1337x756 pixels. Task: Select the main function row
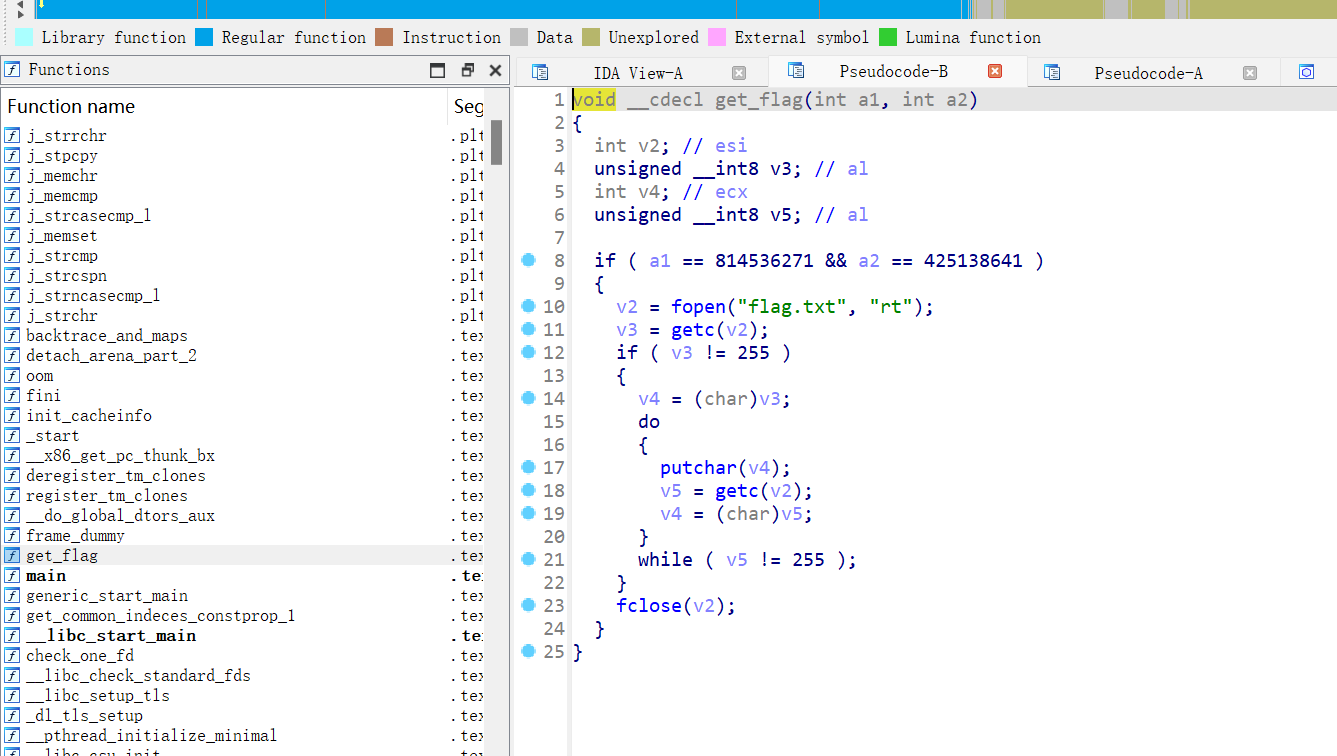click(x=243, y=576)
